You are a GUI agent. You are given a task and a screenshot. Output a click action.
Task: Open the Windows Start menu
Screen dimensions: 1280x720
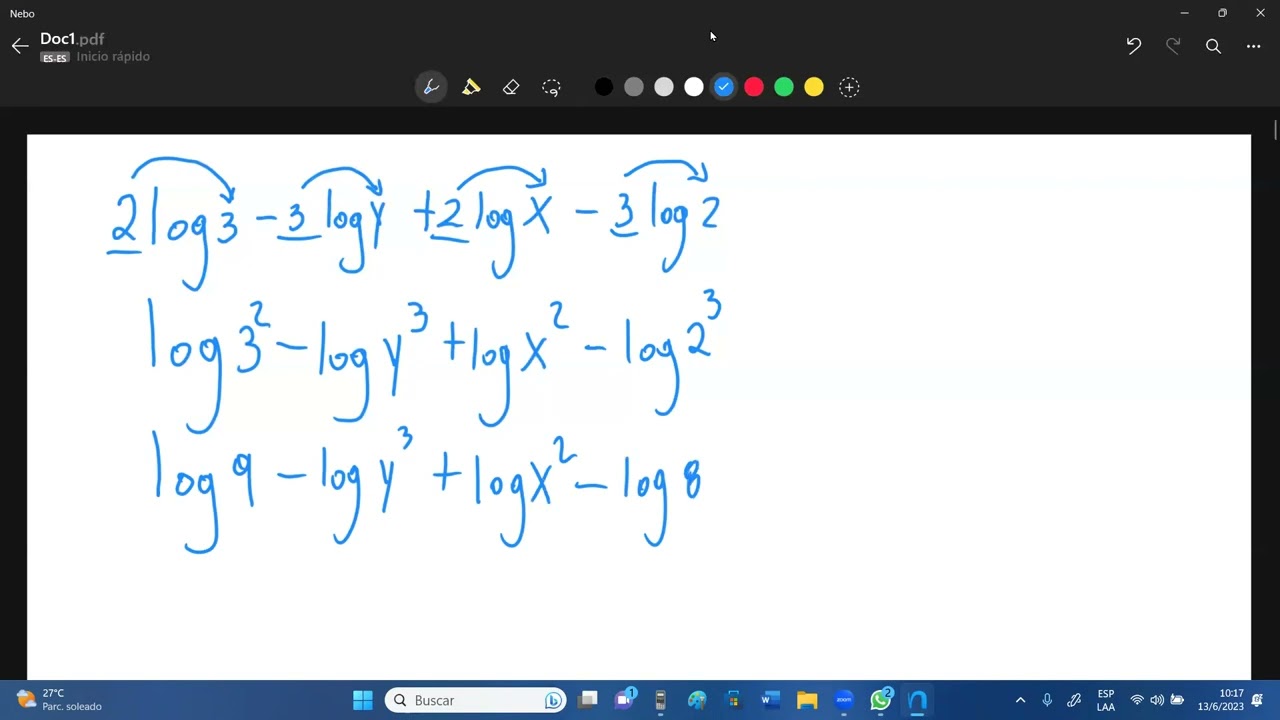click(363, 700)
